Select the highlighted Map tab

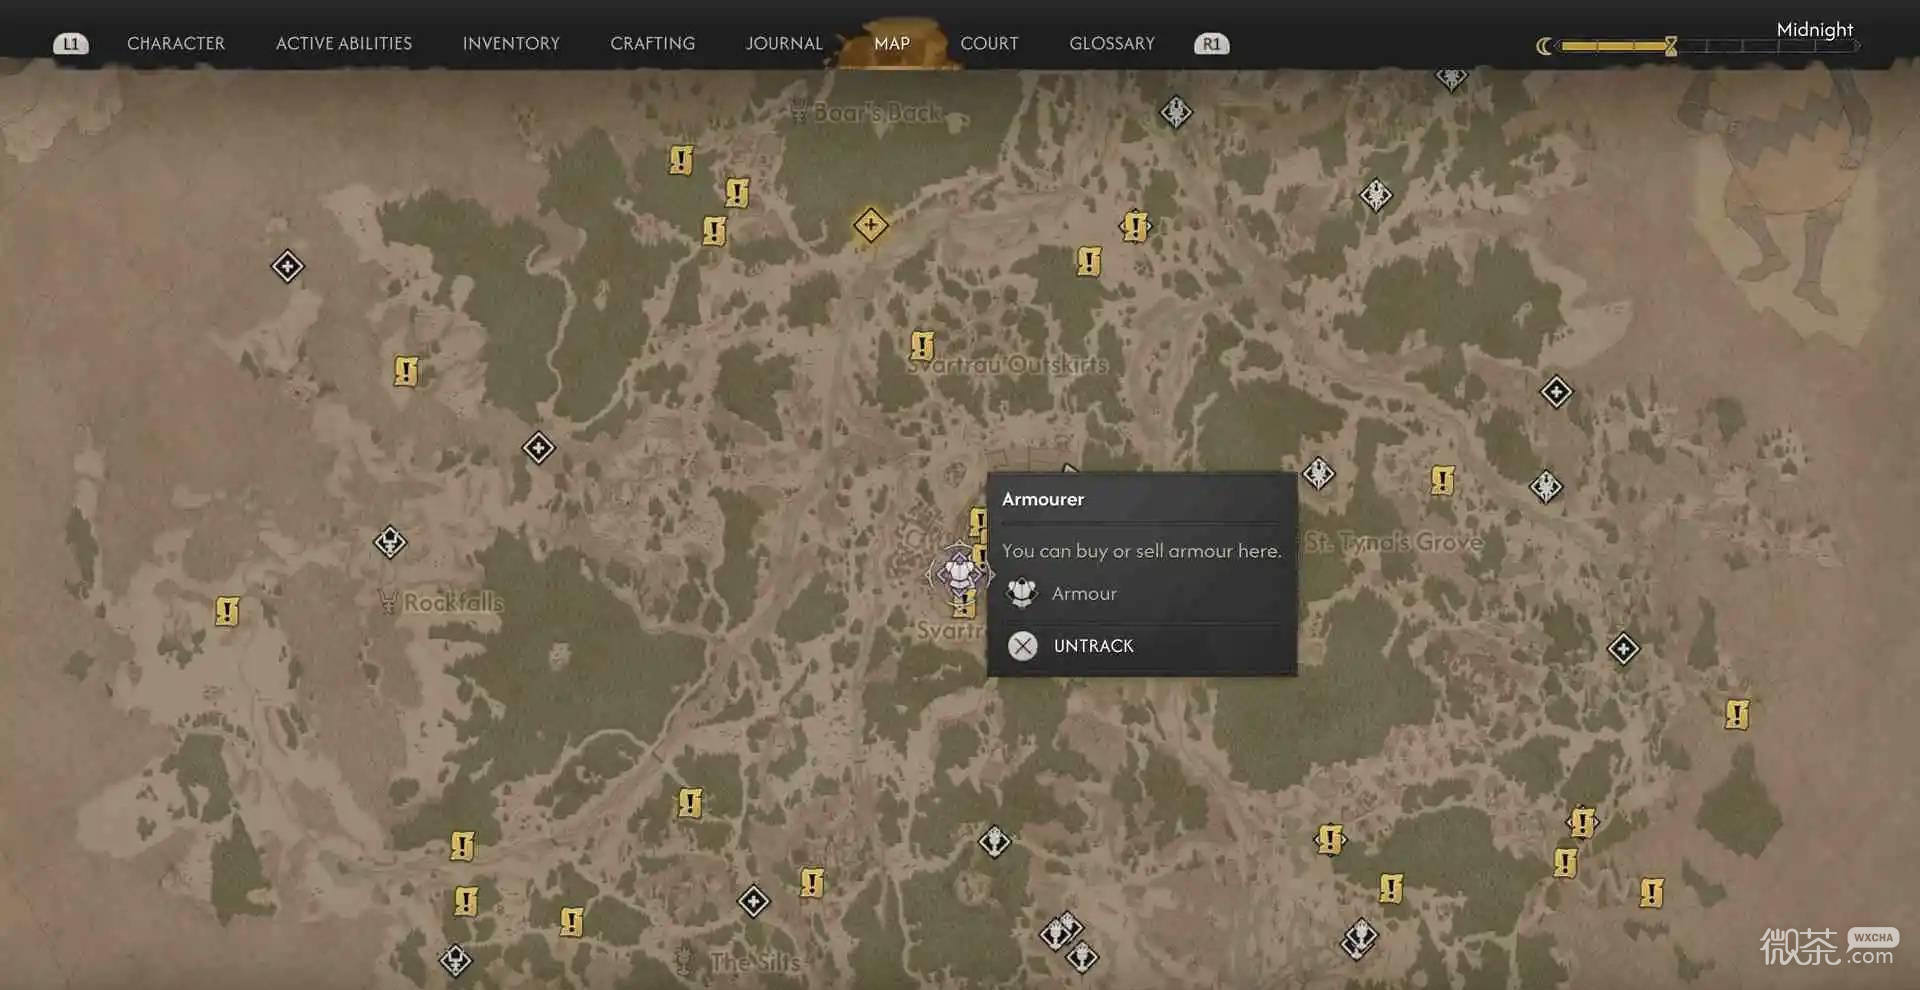pyautogui.click(x=892, y=44)
